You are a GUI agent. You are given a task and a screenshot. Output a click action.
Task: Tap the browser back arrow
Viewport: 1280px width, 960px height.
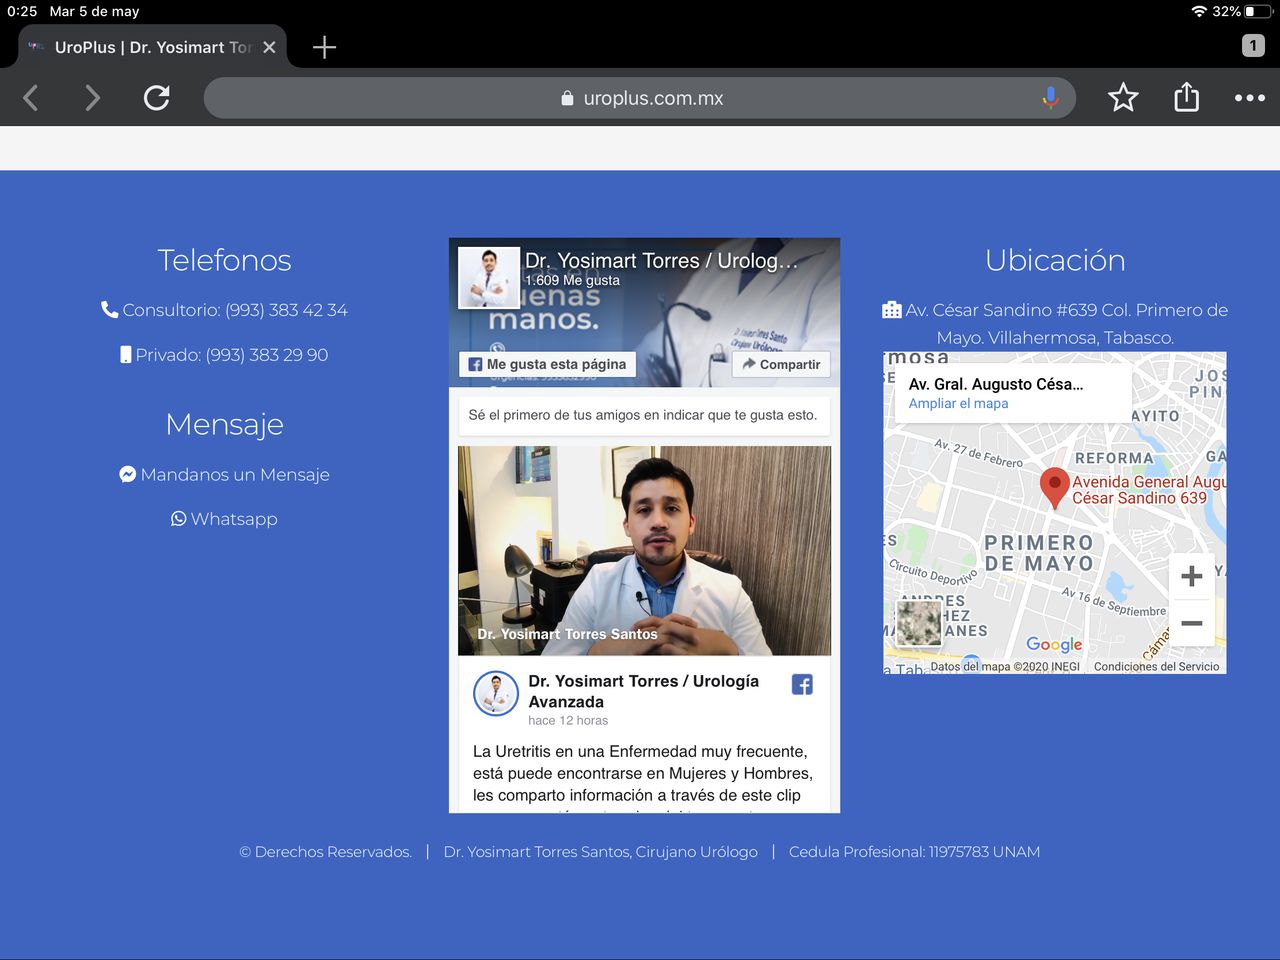point(31,98)
